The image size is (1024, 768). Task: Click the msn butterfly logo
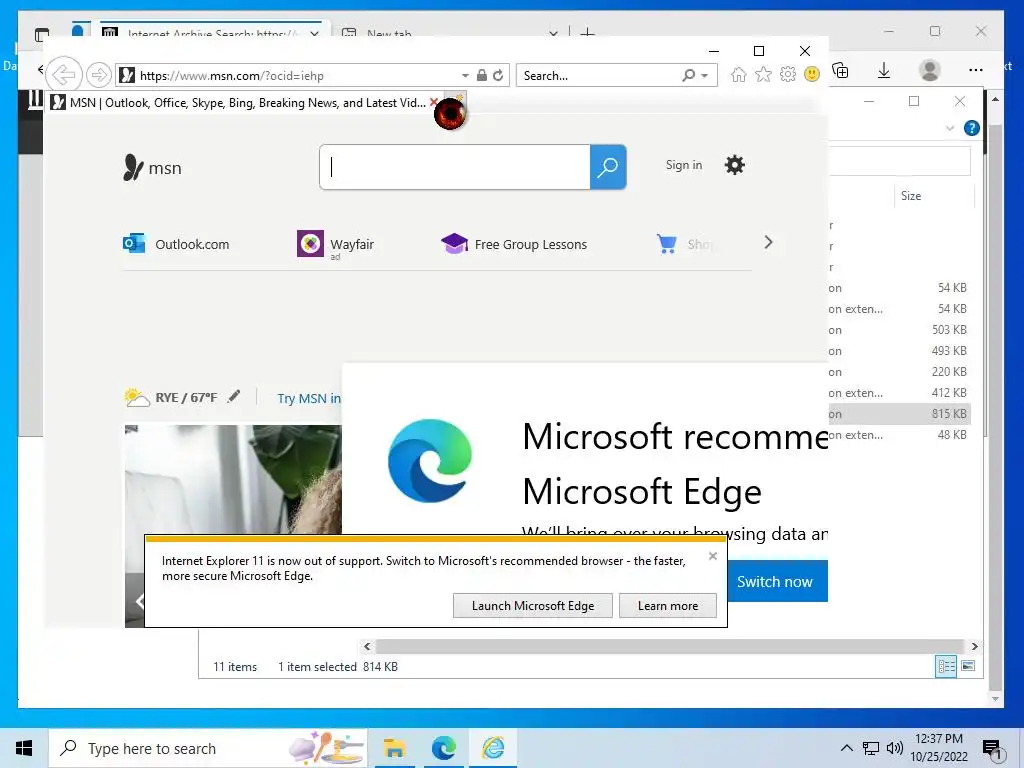click(152, 168)
